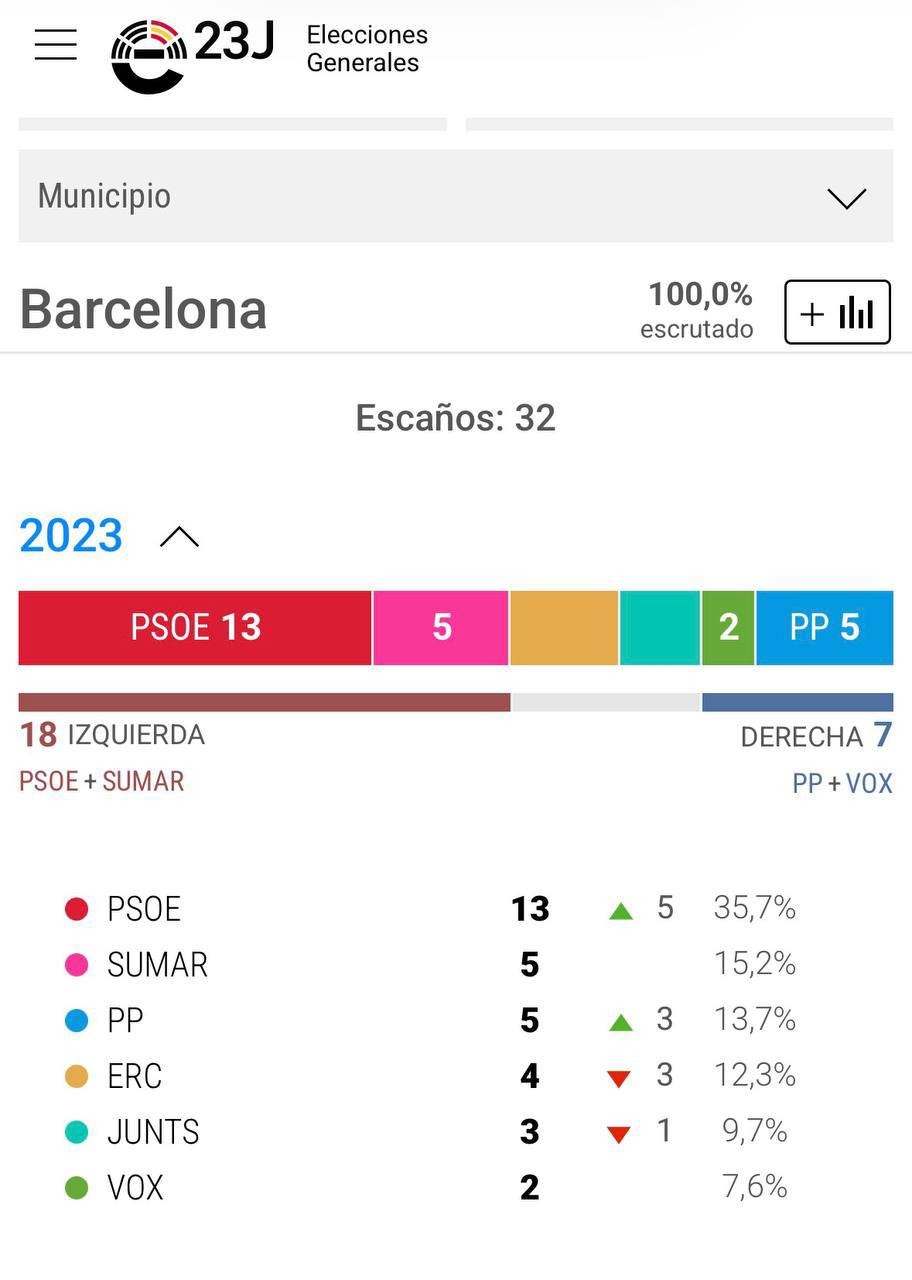Click the Izquierda bloc progress bar
Image resolution: width=912 pixels, height=1280 pixels.
pos(264,702)
